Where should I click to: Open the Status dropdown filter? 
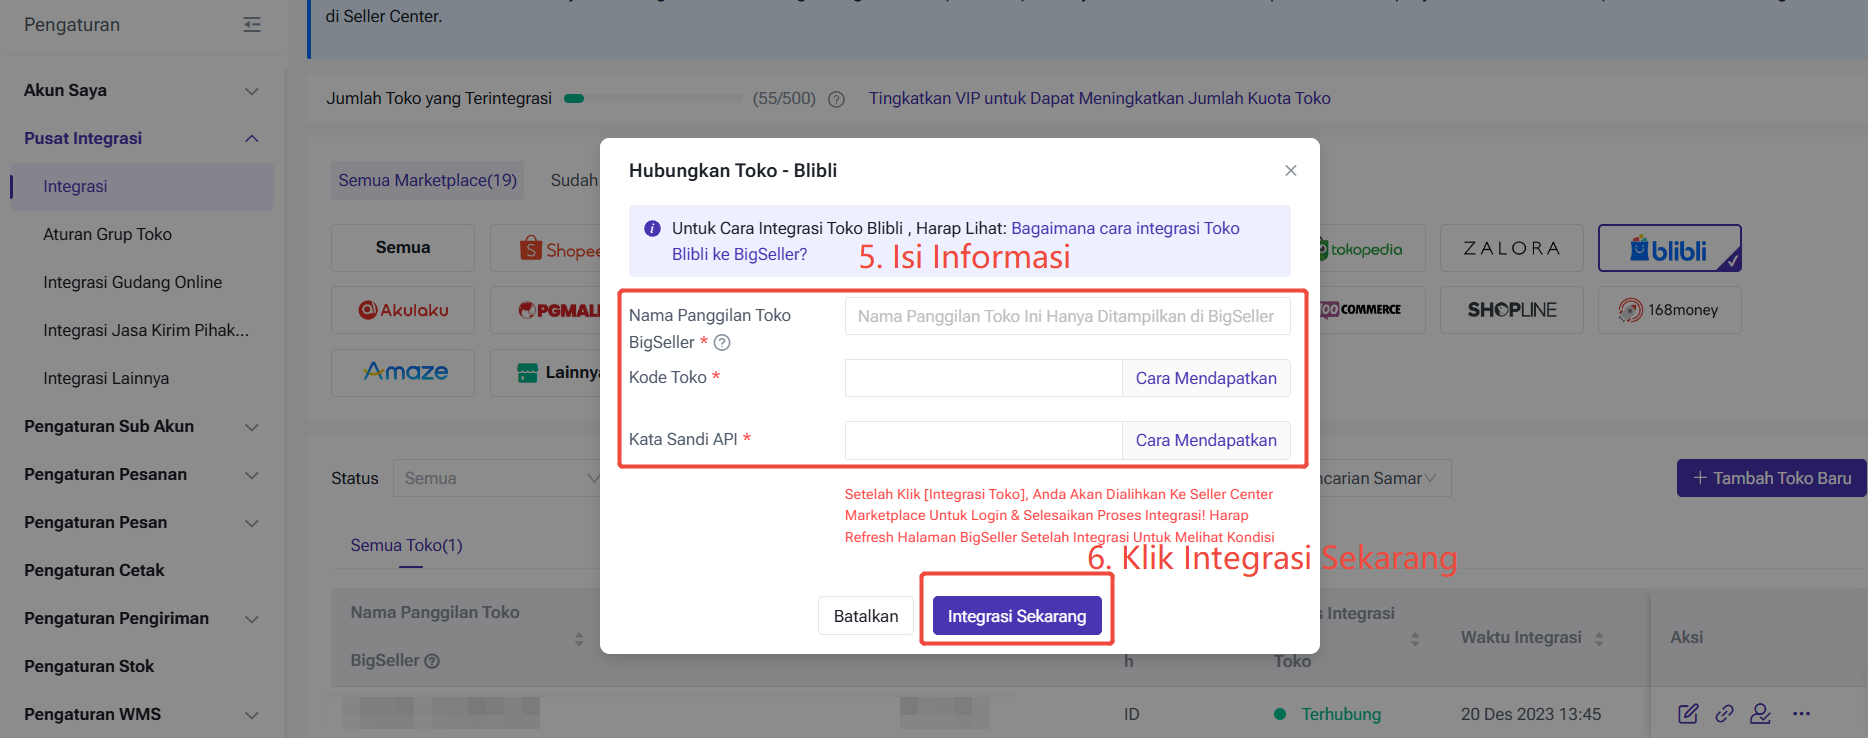coord(497,478)
